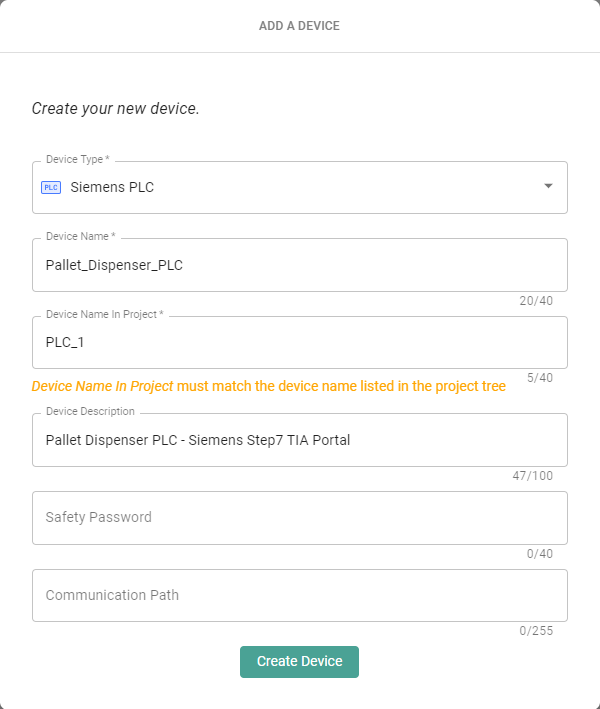
Task: Click the 47/100 description character counter
Action: point(532,476)
